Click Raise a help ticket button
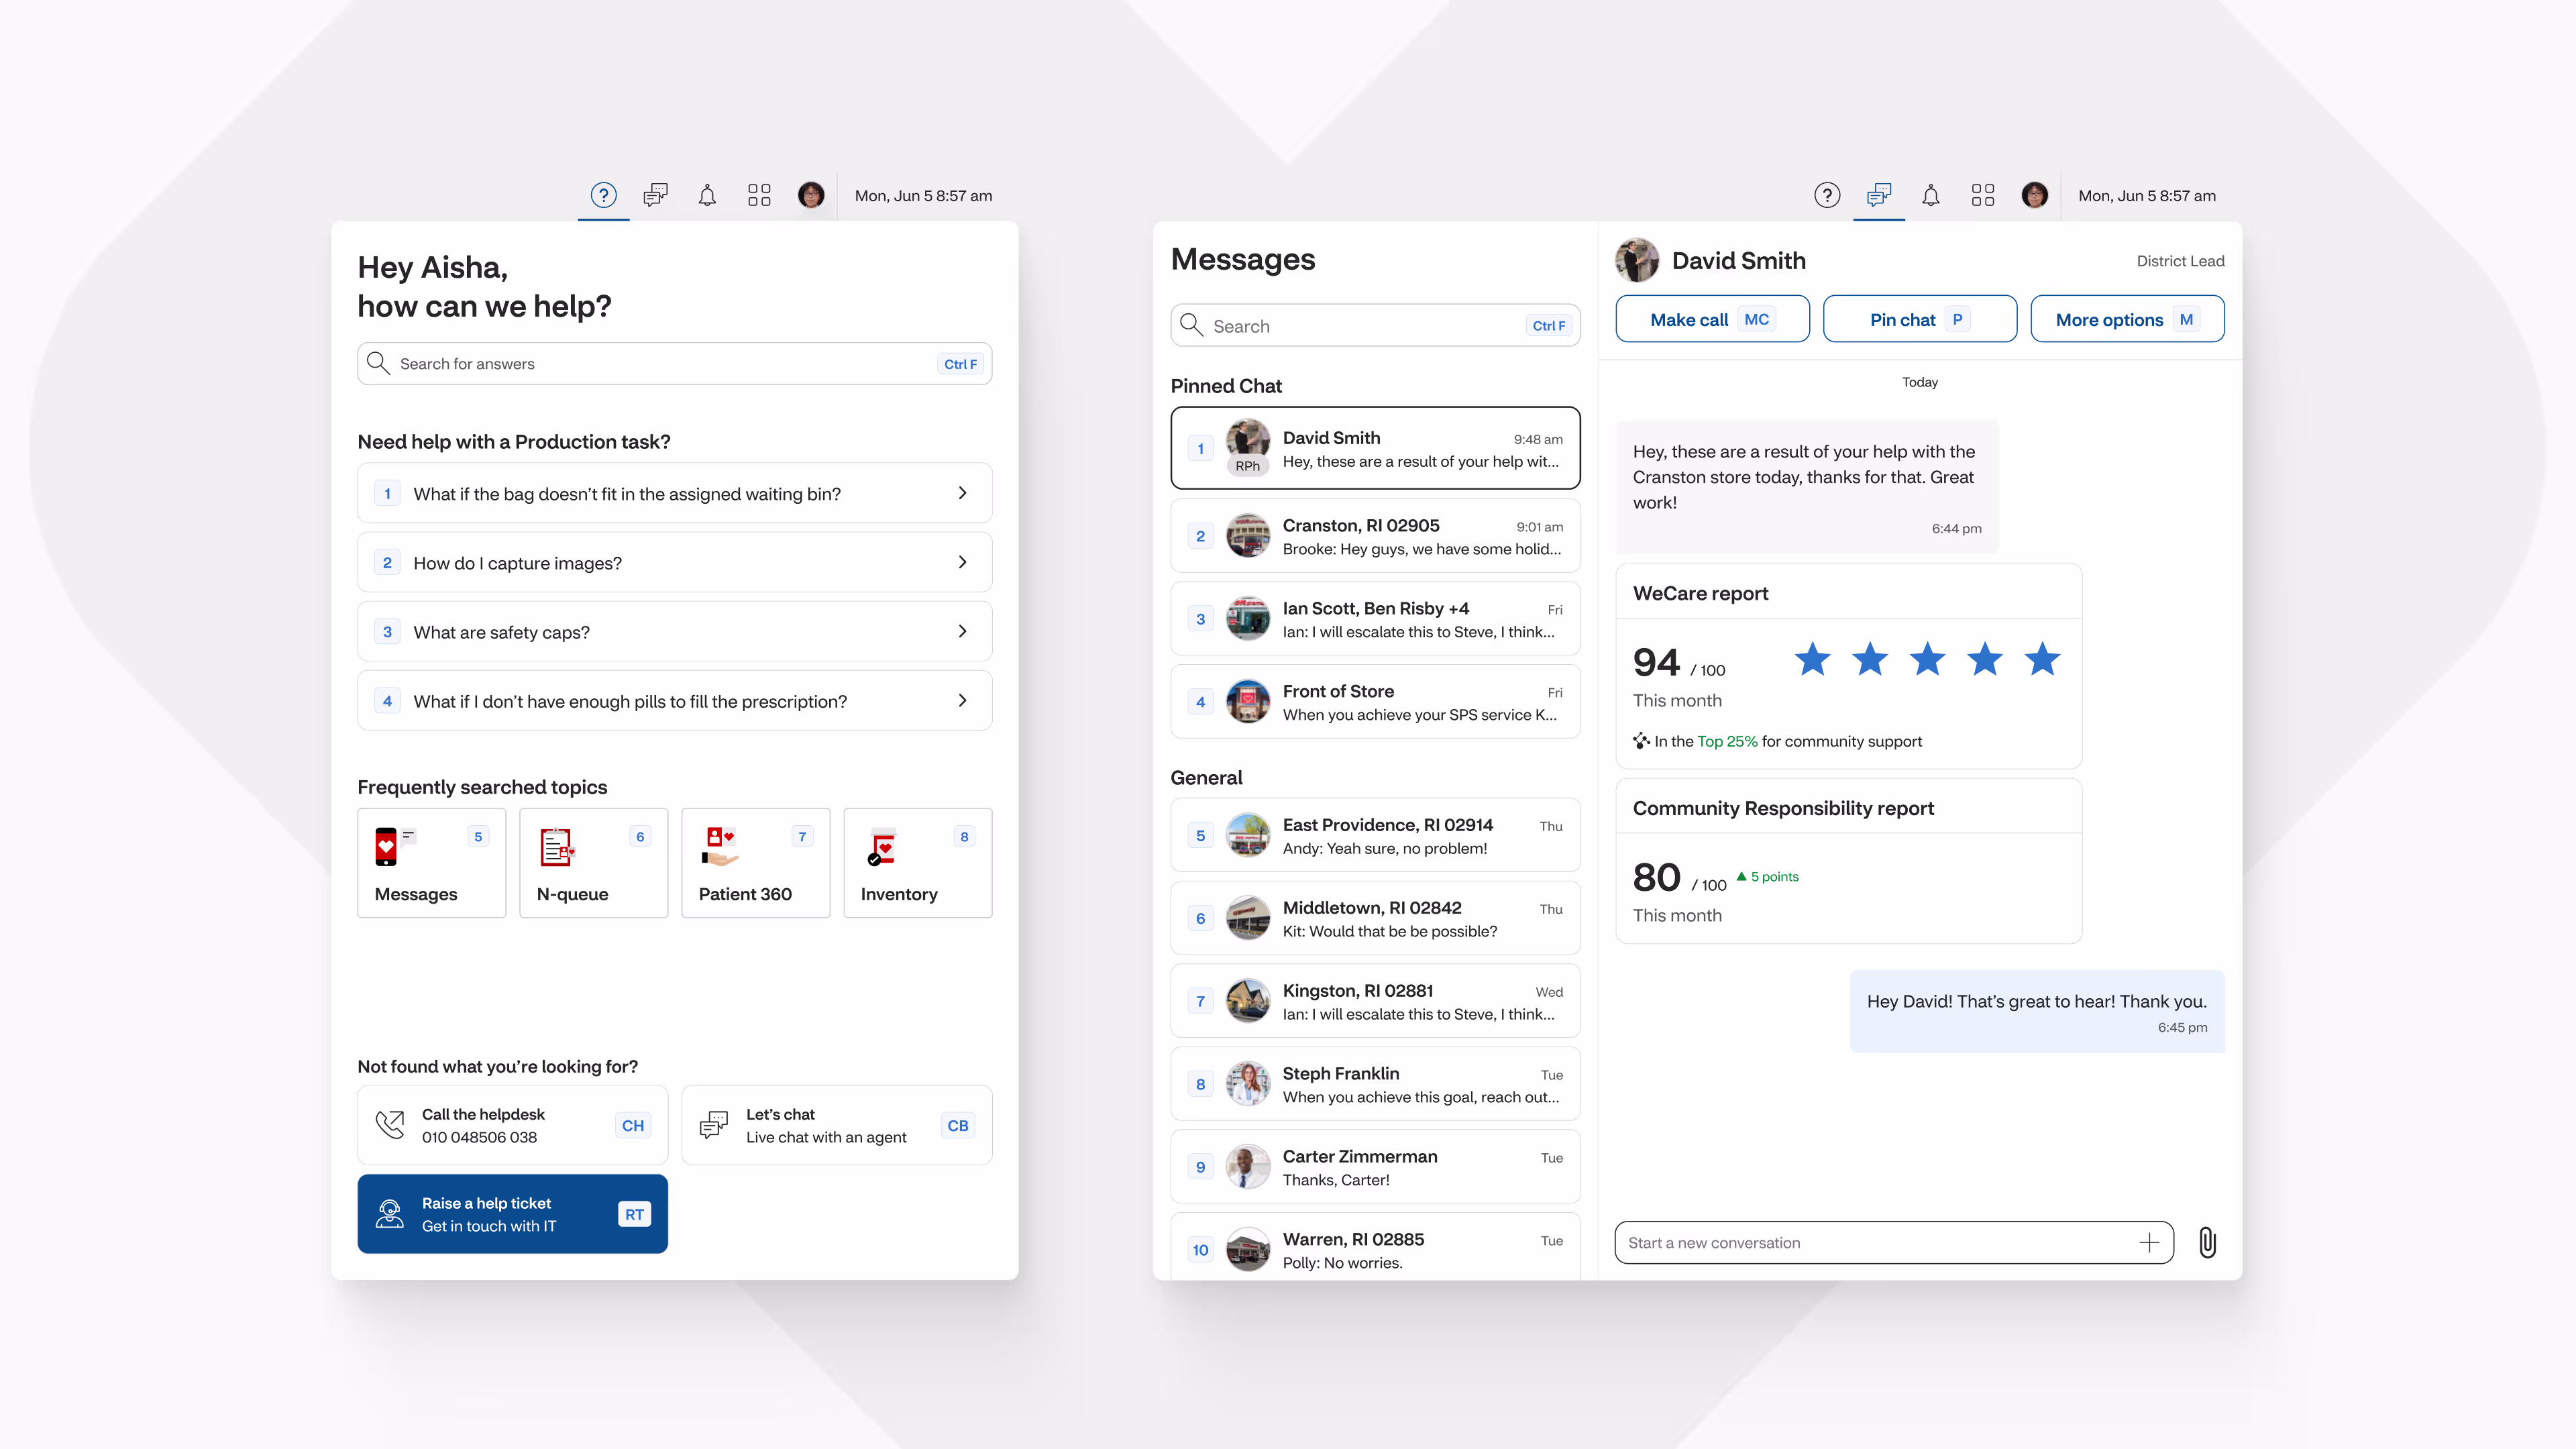Image resolution: width=2576 pixels, height=1449 pixels. (x=512, y=1214)
